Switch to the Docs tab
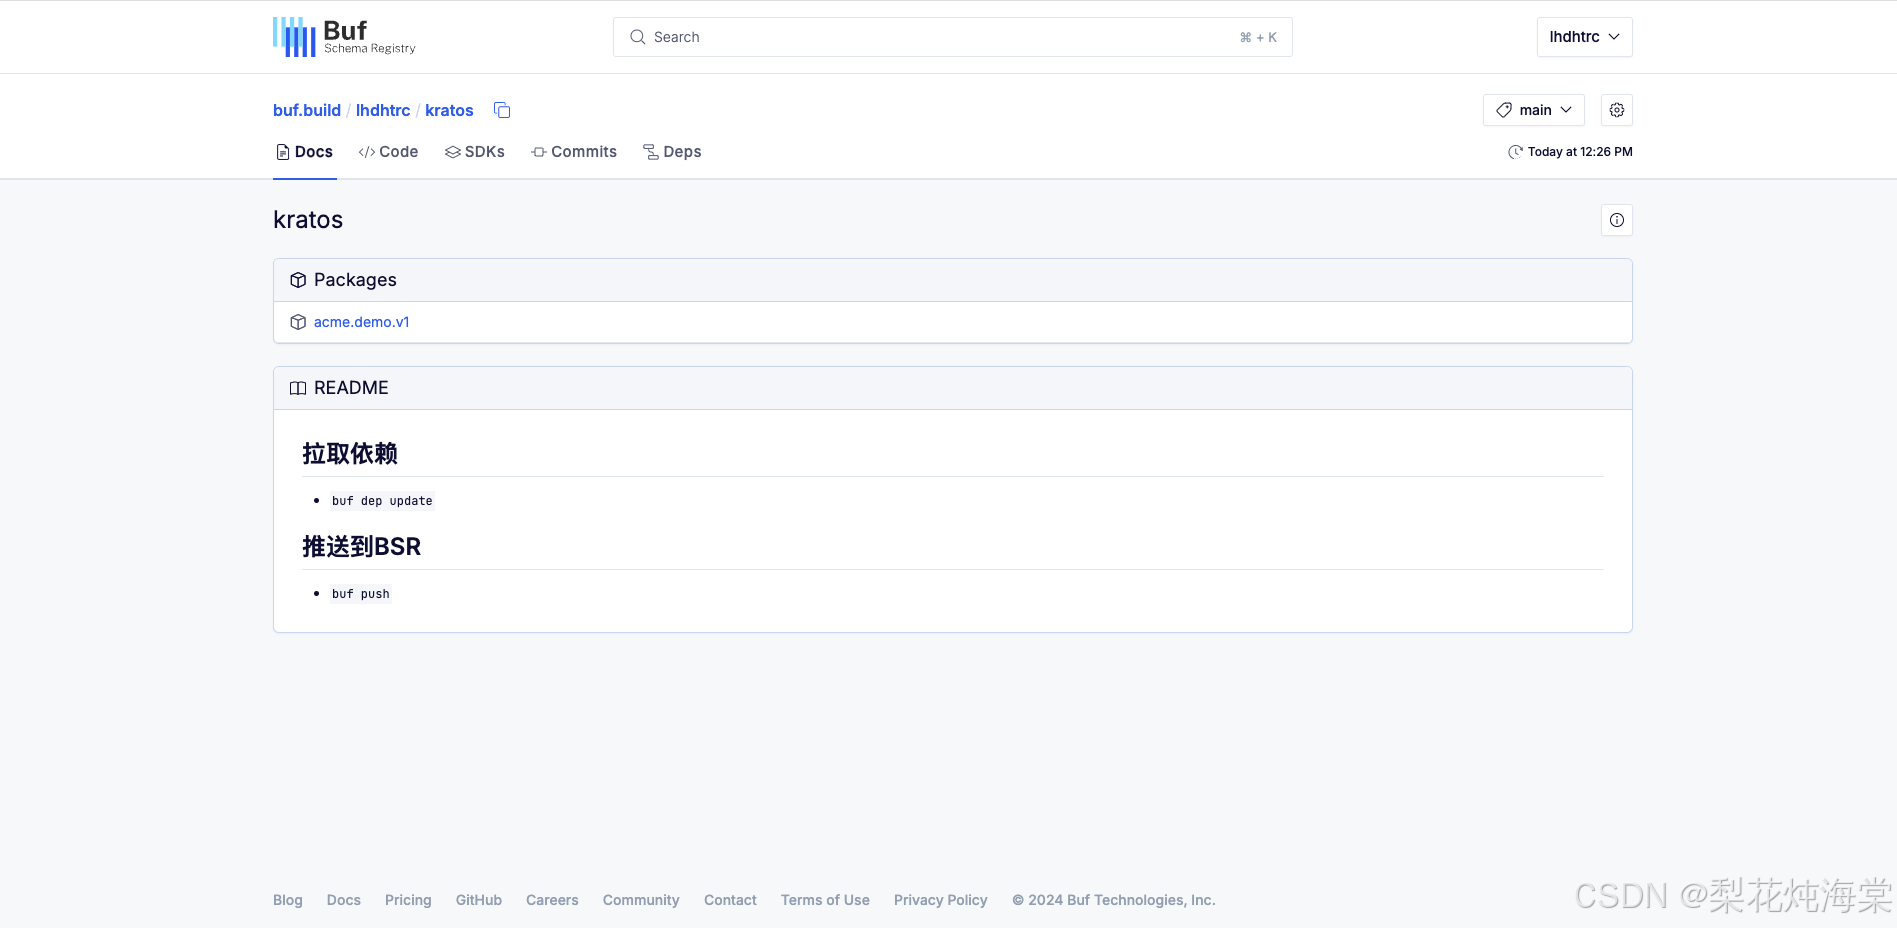1897x928 pixels. (x=305, y=152)
